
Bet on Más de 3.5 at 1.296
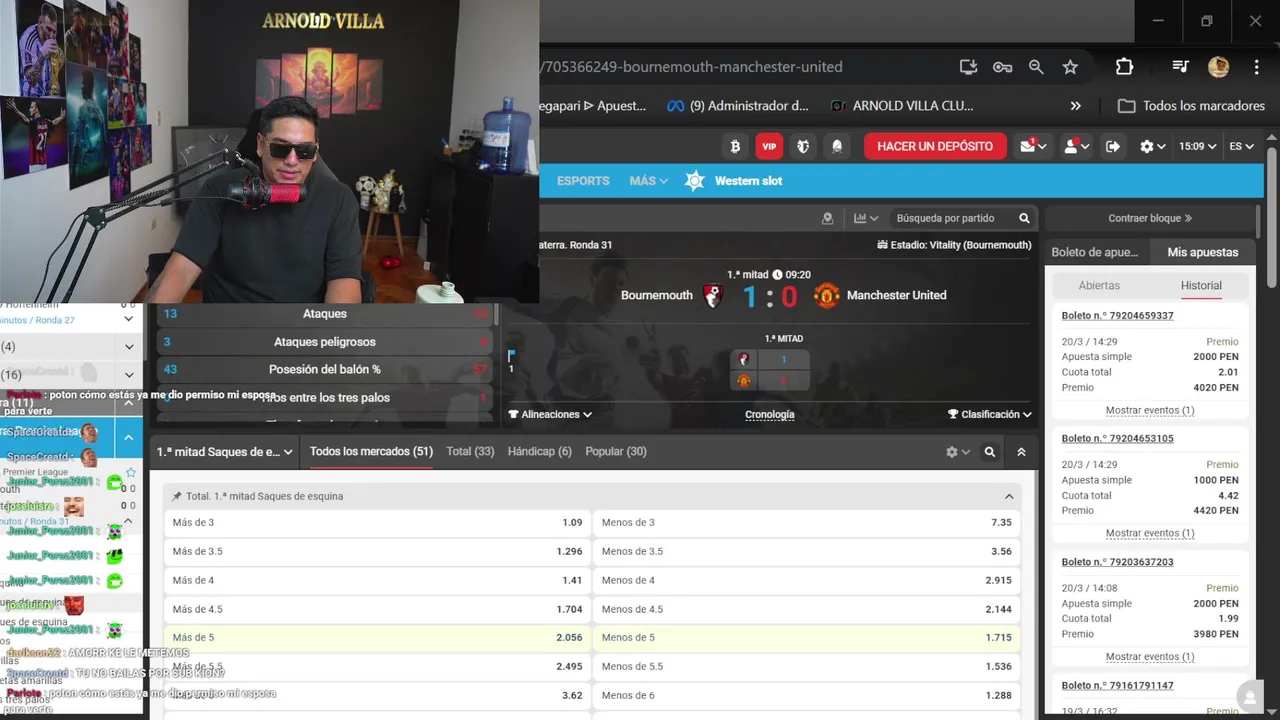377,551
